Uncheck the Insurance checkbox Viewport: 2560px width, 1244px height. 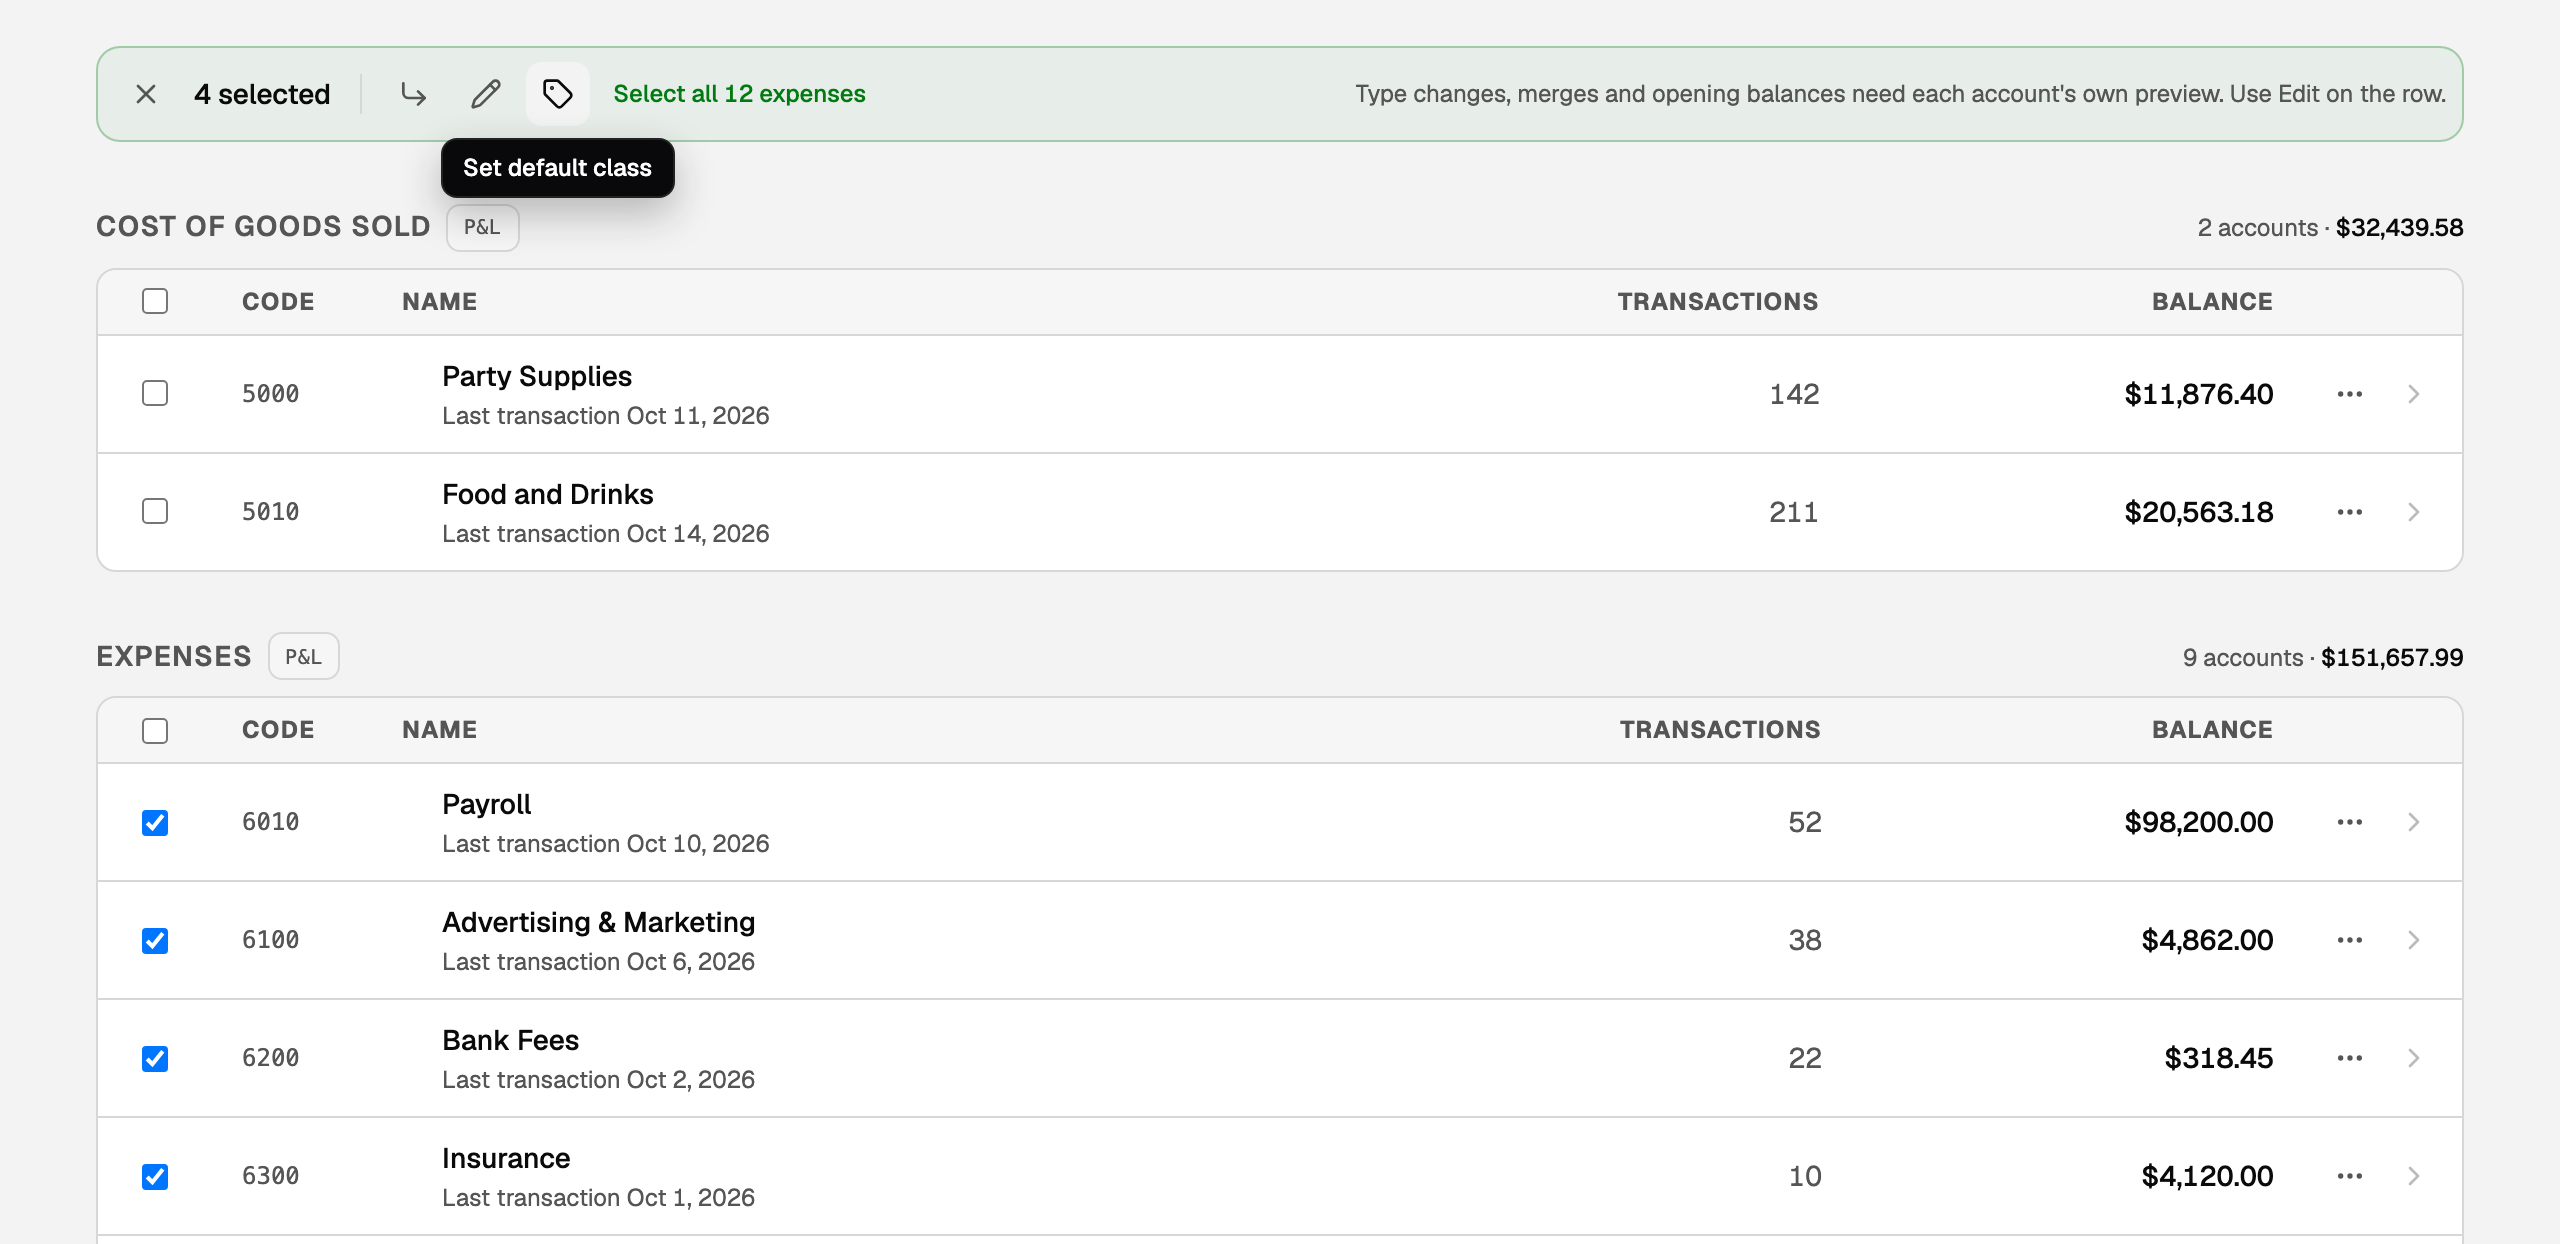click(x=155, y=1177)
